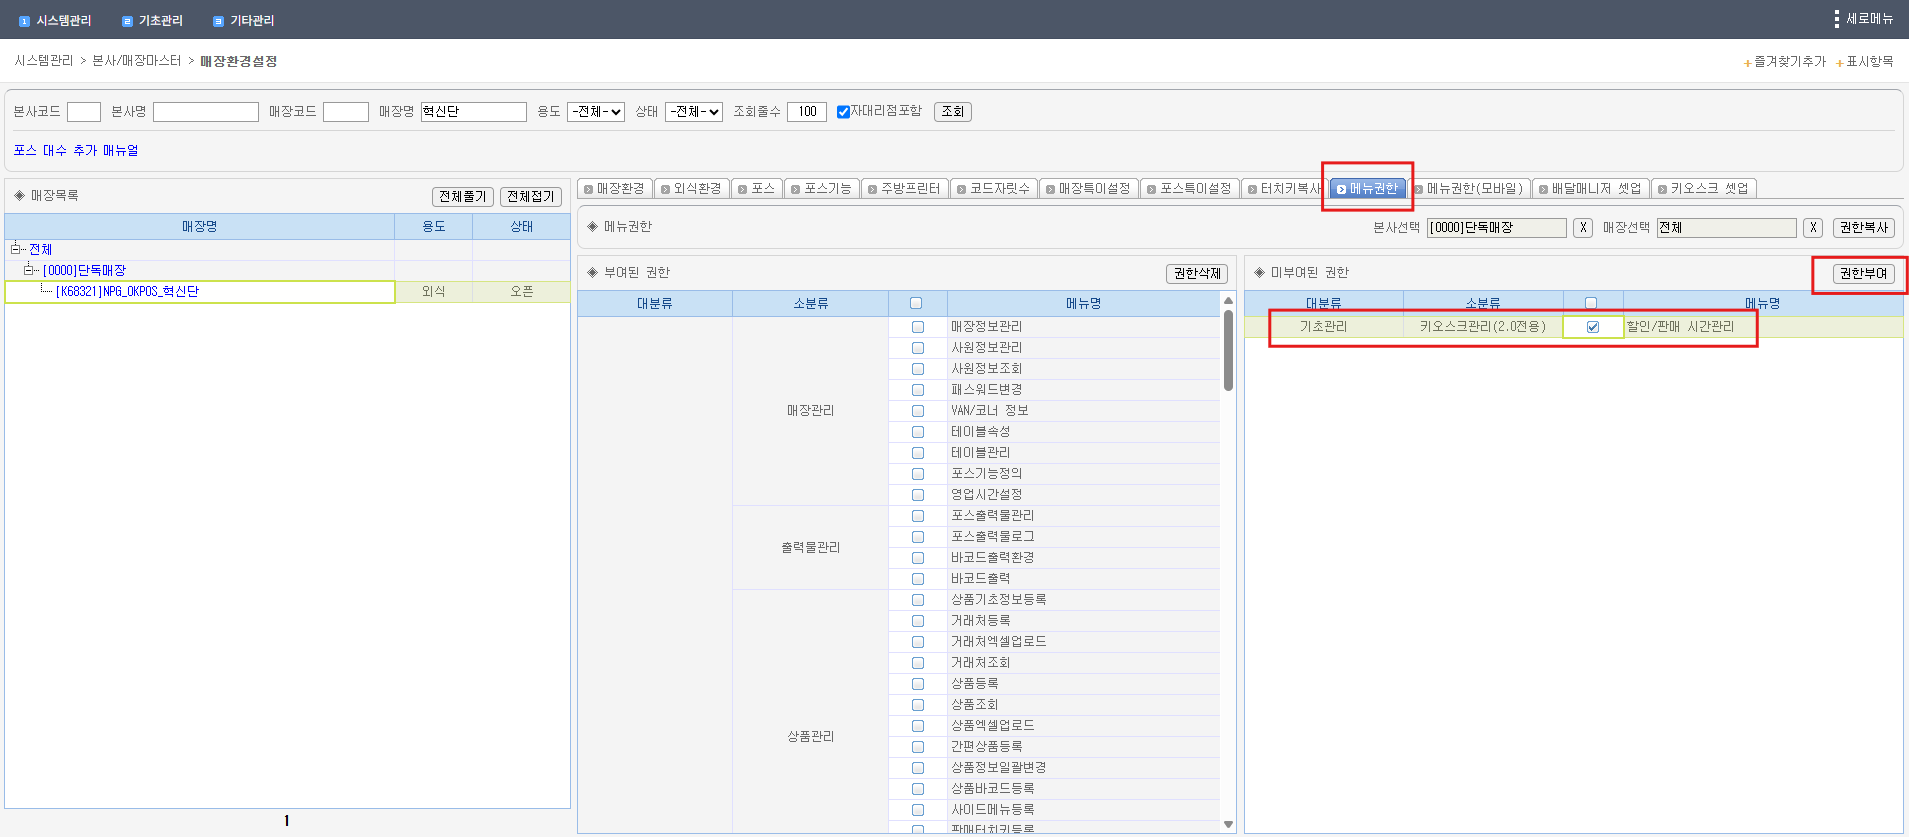1909x837 pixels.
Task: Uncheck the 할인/판매 시간관리 checkbox
Action: tap(1592, 327)
